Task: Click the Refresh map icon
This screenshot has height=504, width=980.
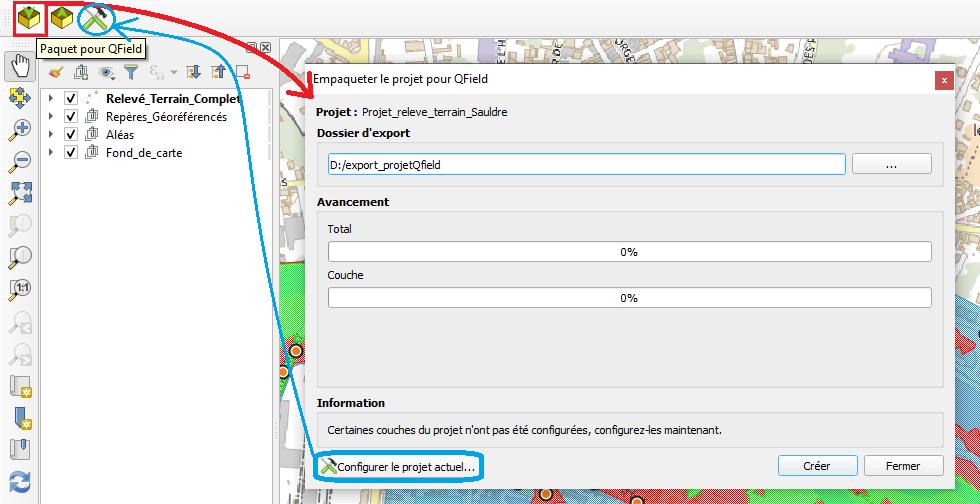Action: coord(20,482)
